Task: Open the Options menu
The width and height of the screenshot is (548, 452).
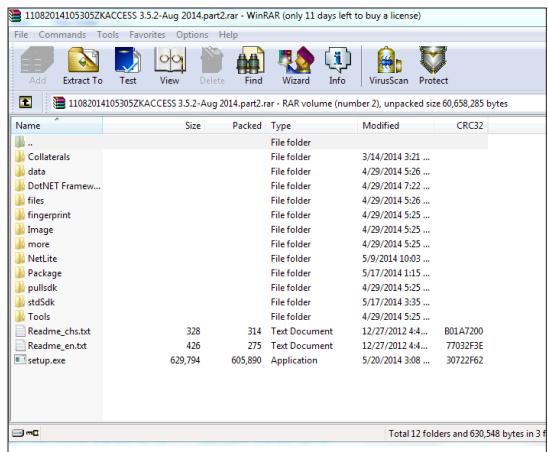Action: 192,35
